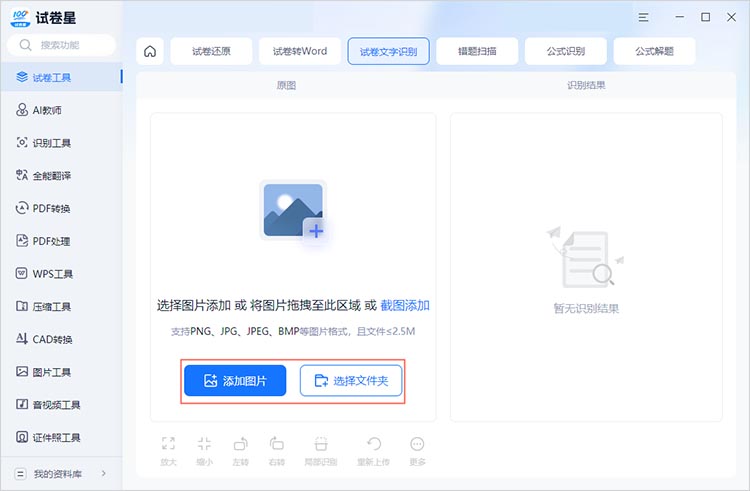This screenshot has height=491, width=750.
Task: Click the 原图 panel header
Action: [x=286, y=85]
